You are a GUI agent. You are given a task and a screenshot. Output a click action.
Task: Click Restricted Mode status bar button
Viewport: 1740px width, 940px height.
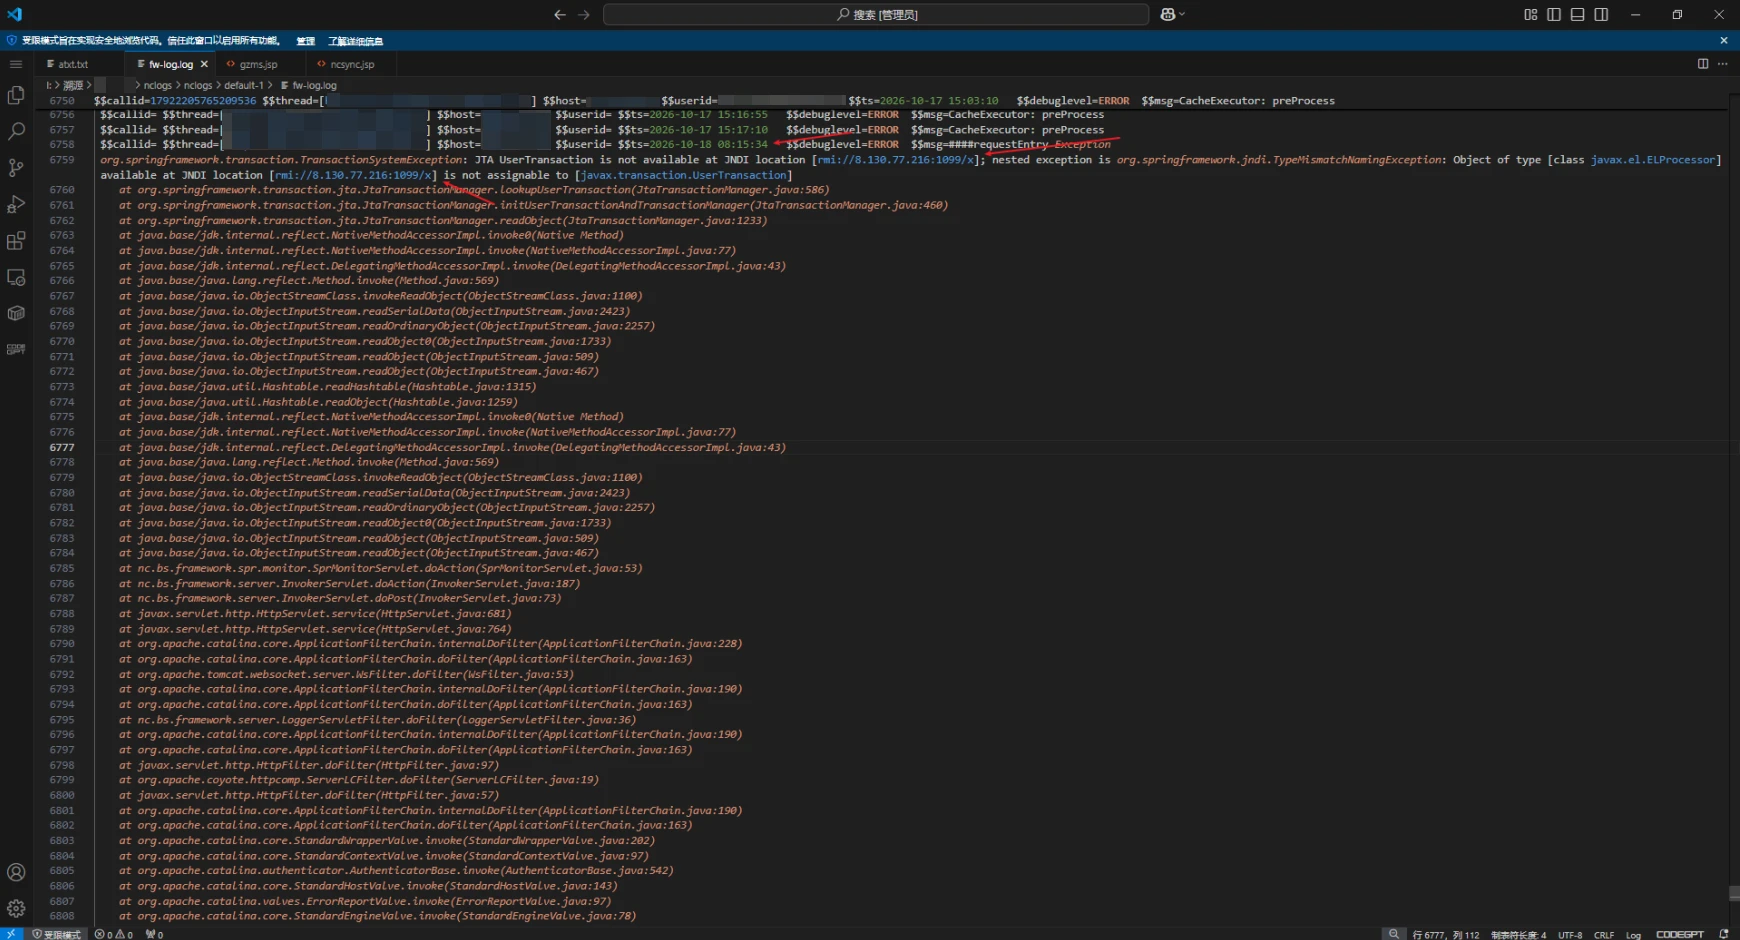(x=57, y=934)
